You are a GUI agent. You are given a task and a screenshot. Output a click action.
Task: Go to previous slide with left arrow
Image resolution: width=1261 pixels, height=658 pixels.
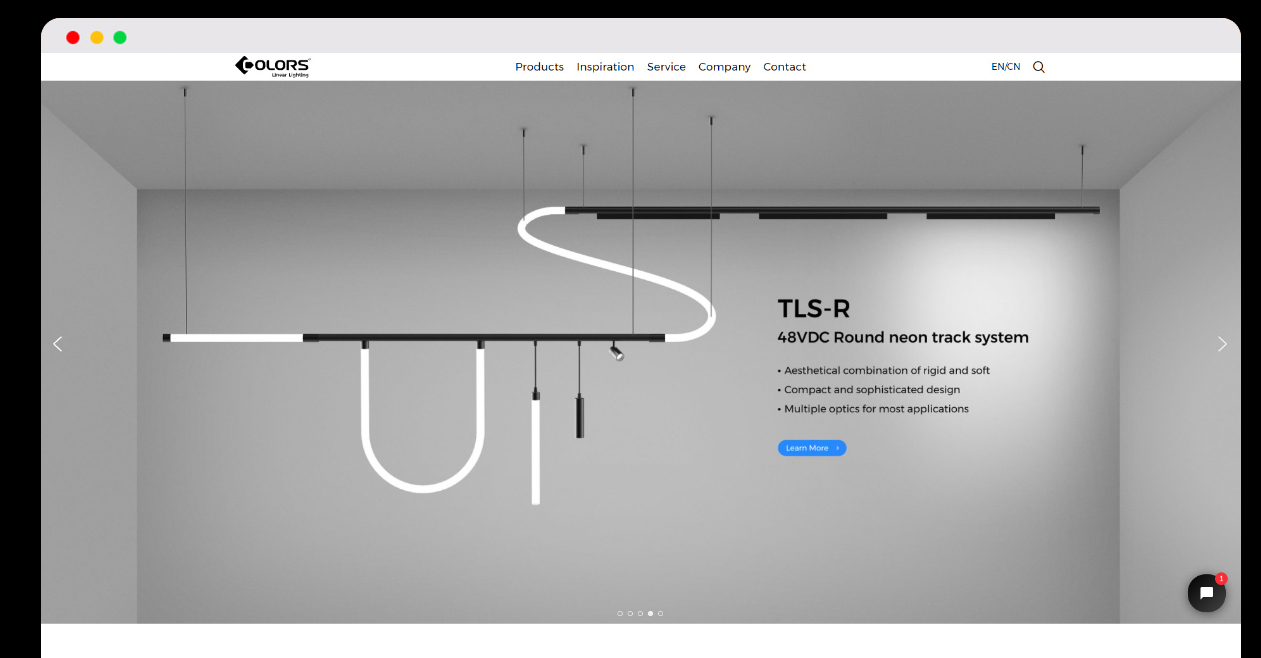coord(58,344)
